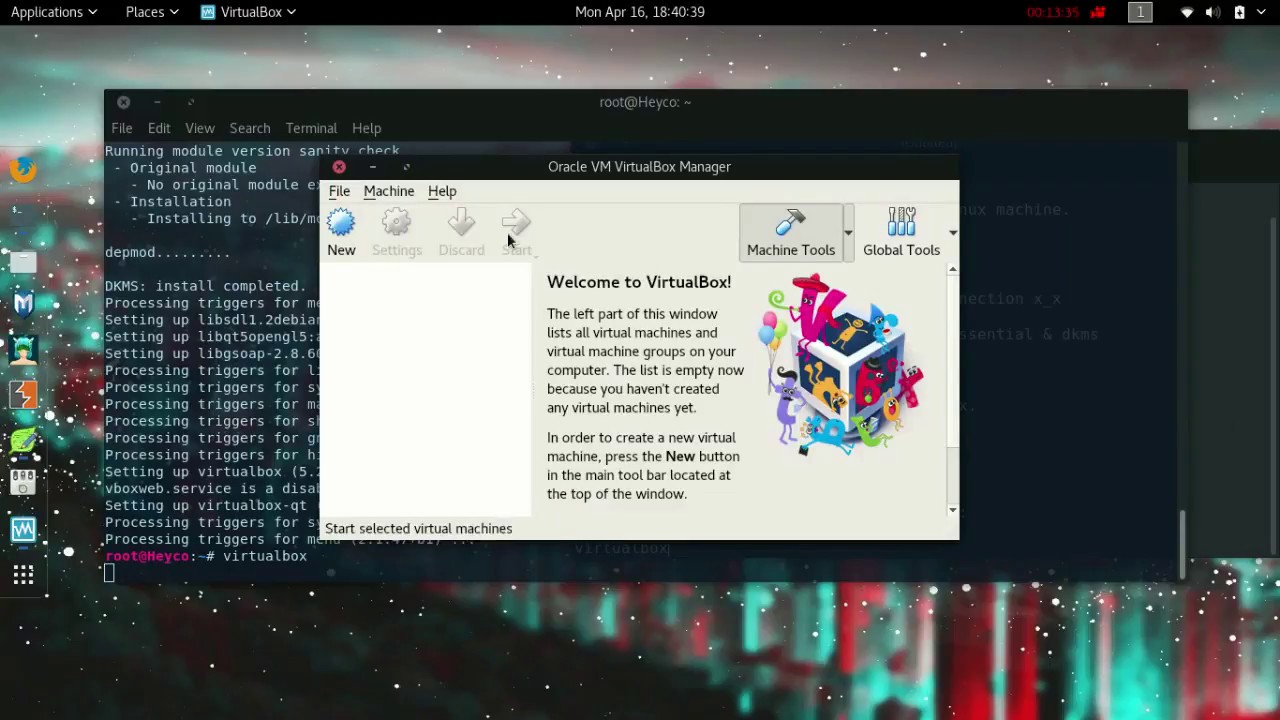Open the green leaf notes dock icon
This screenshot has height=720, width=1280.
coord(23,440)
